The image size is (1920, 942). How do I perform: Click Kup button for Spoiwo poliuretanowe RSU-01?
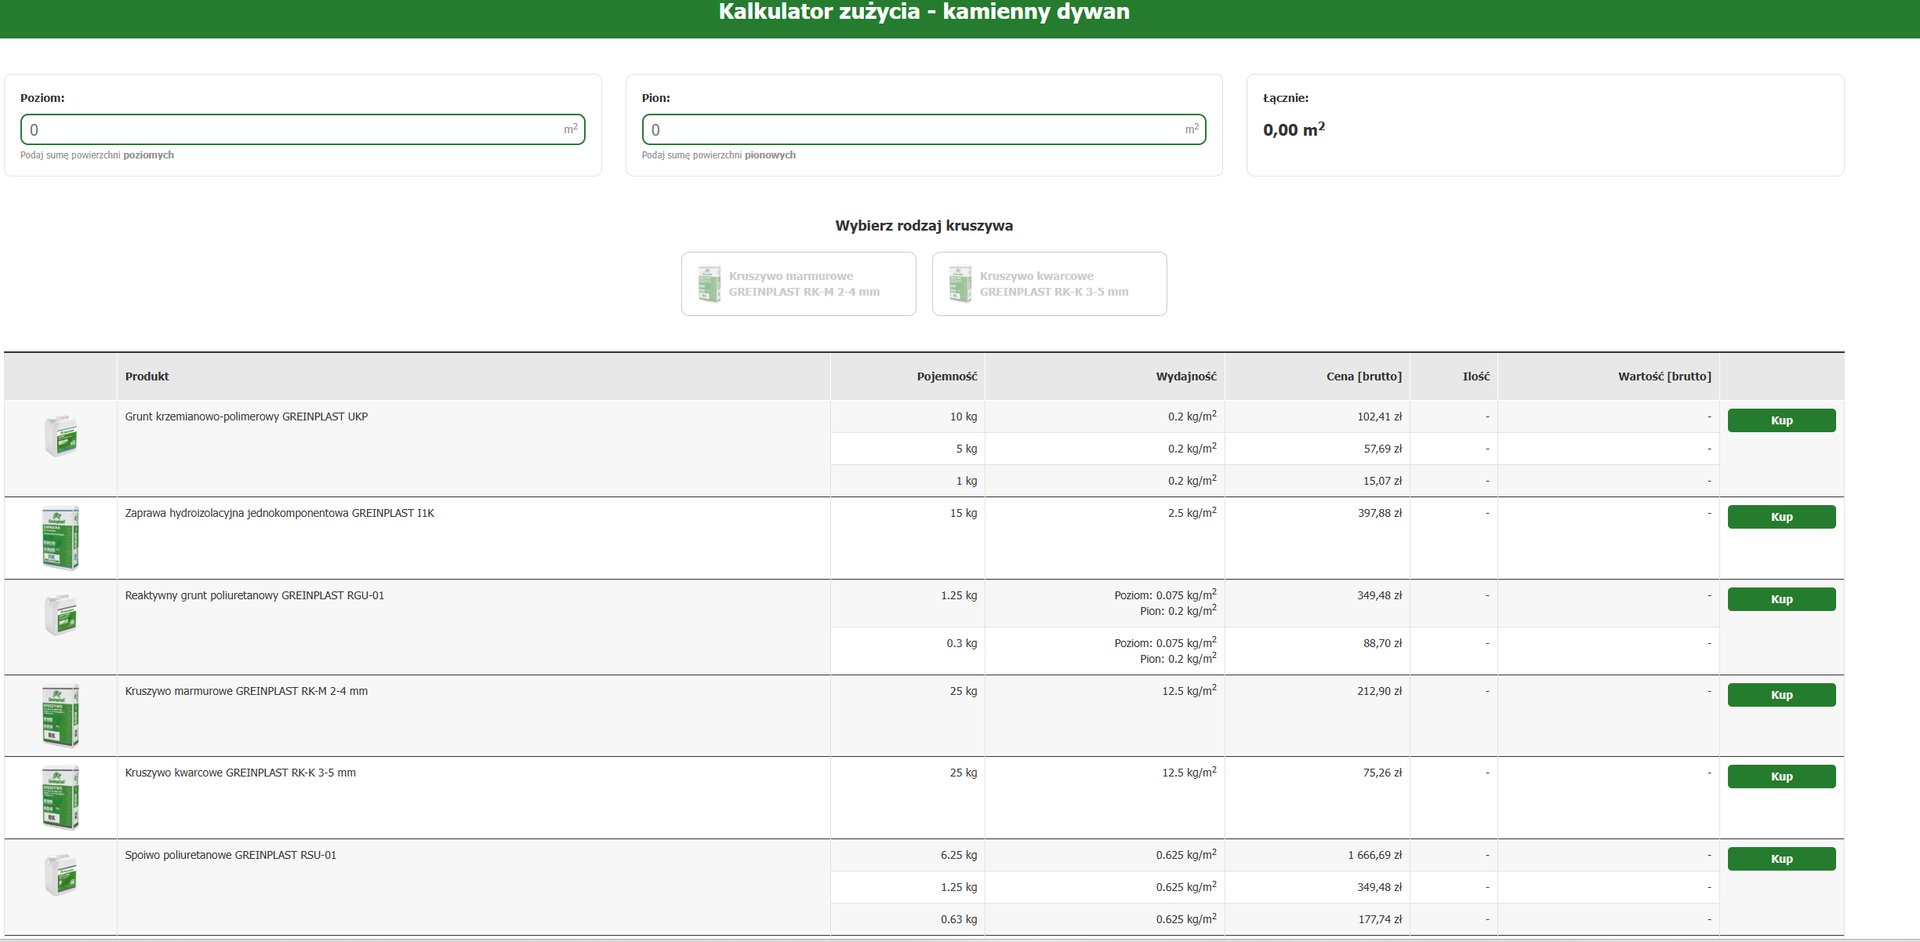(x=1781, y=859)
